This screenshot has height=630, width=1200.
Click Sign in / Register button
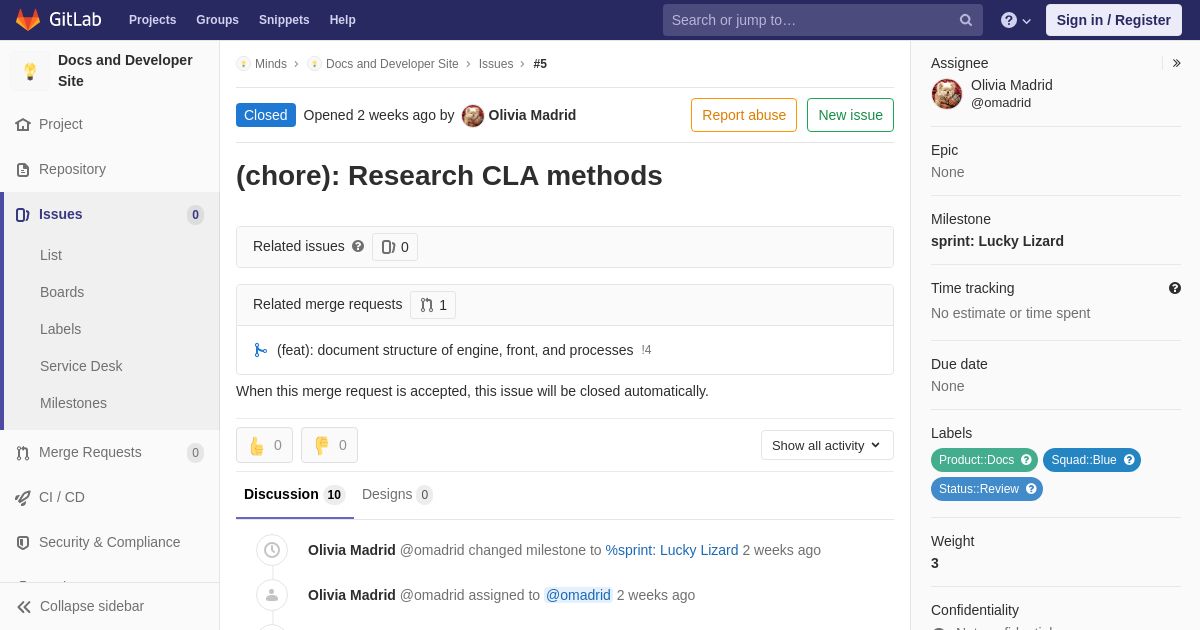(x=1114, y=20)
